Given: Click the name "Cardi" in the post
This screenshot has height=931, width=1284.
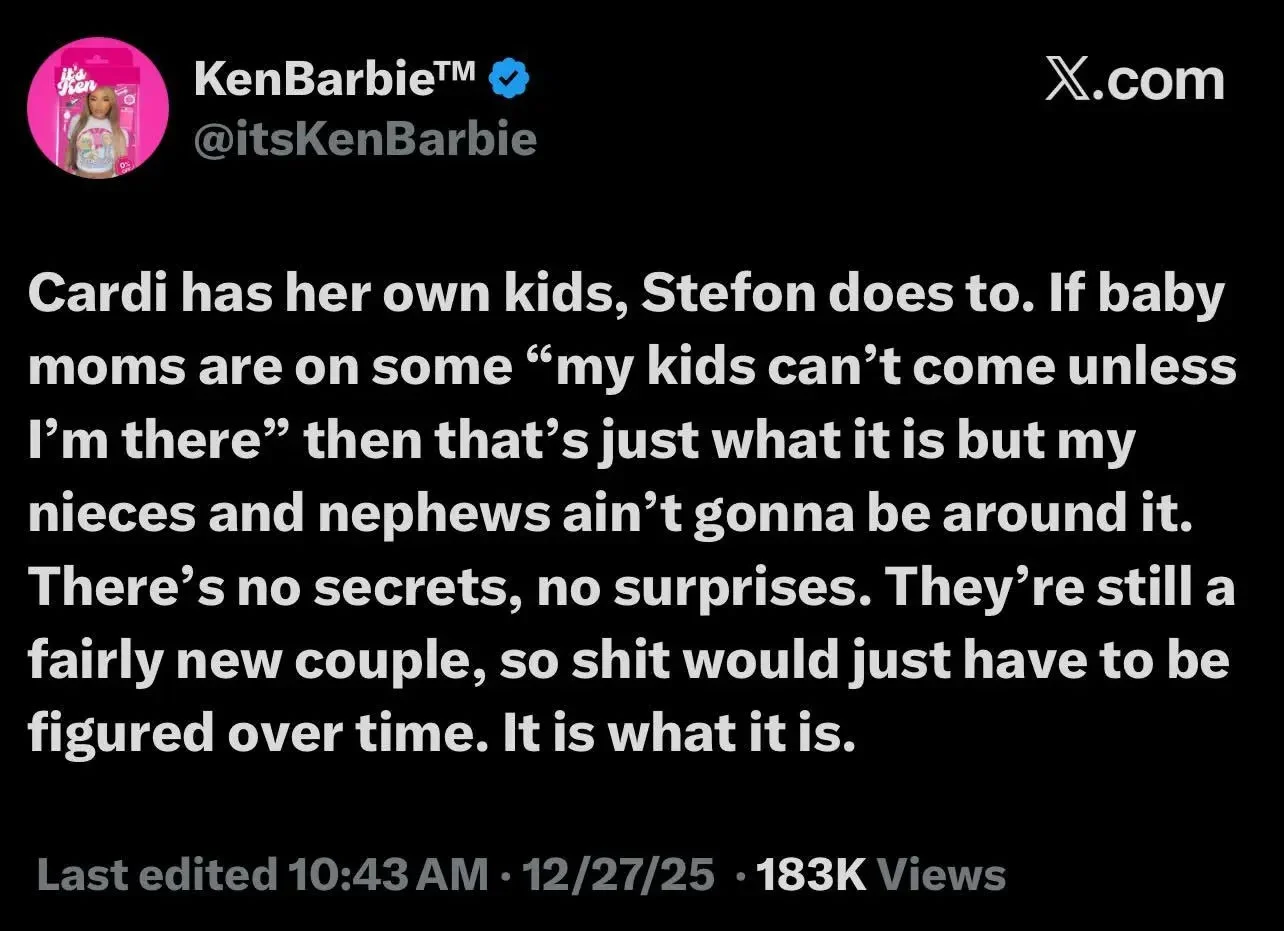Looking at the screenshot, I should point(91,296).
